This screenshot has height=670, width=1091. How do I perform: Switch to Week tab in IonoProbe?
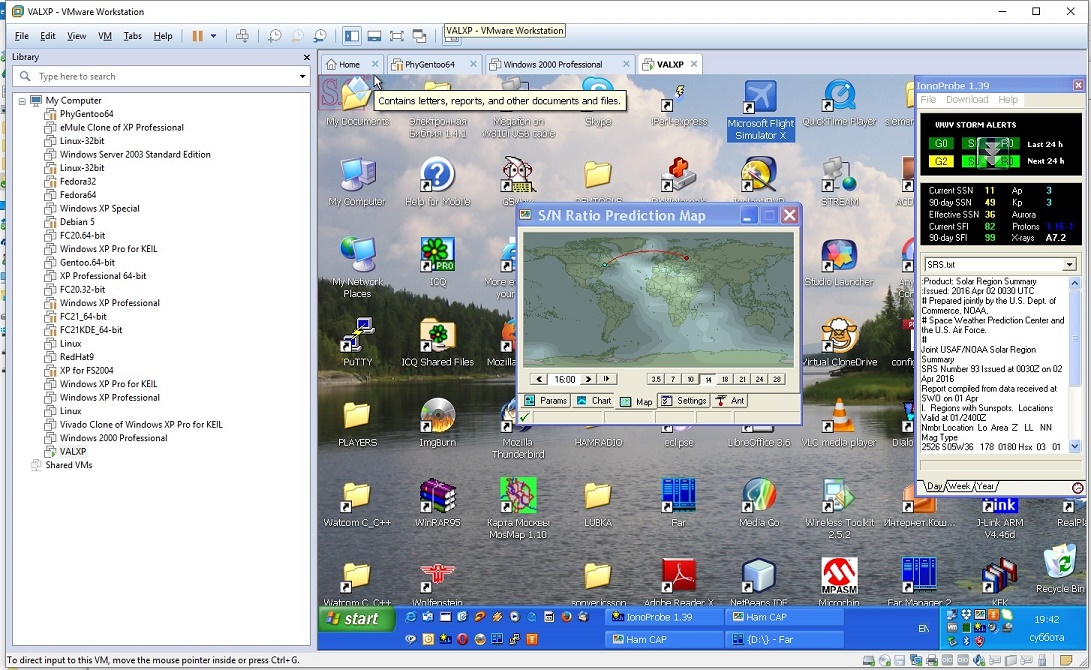pos(959,486)
